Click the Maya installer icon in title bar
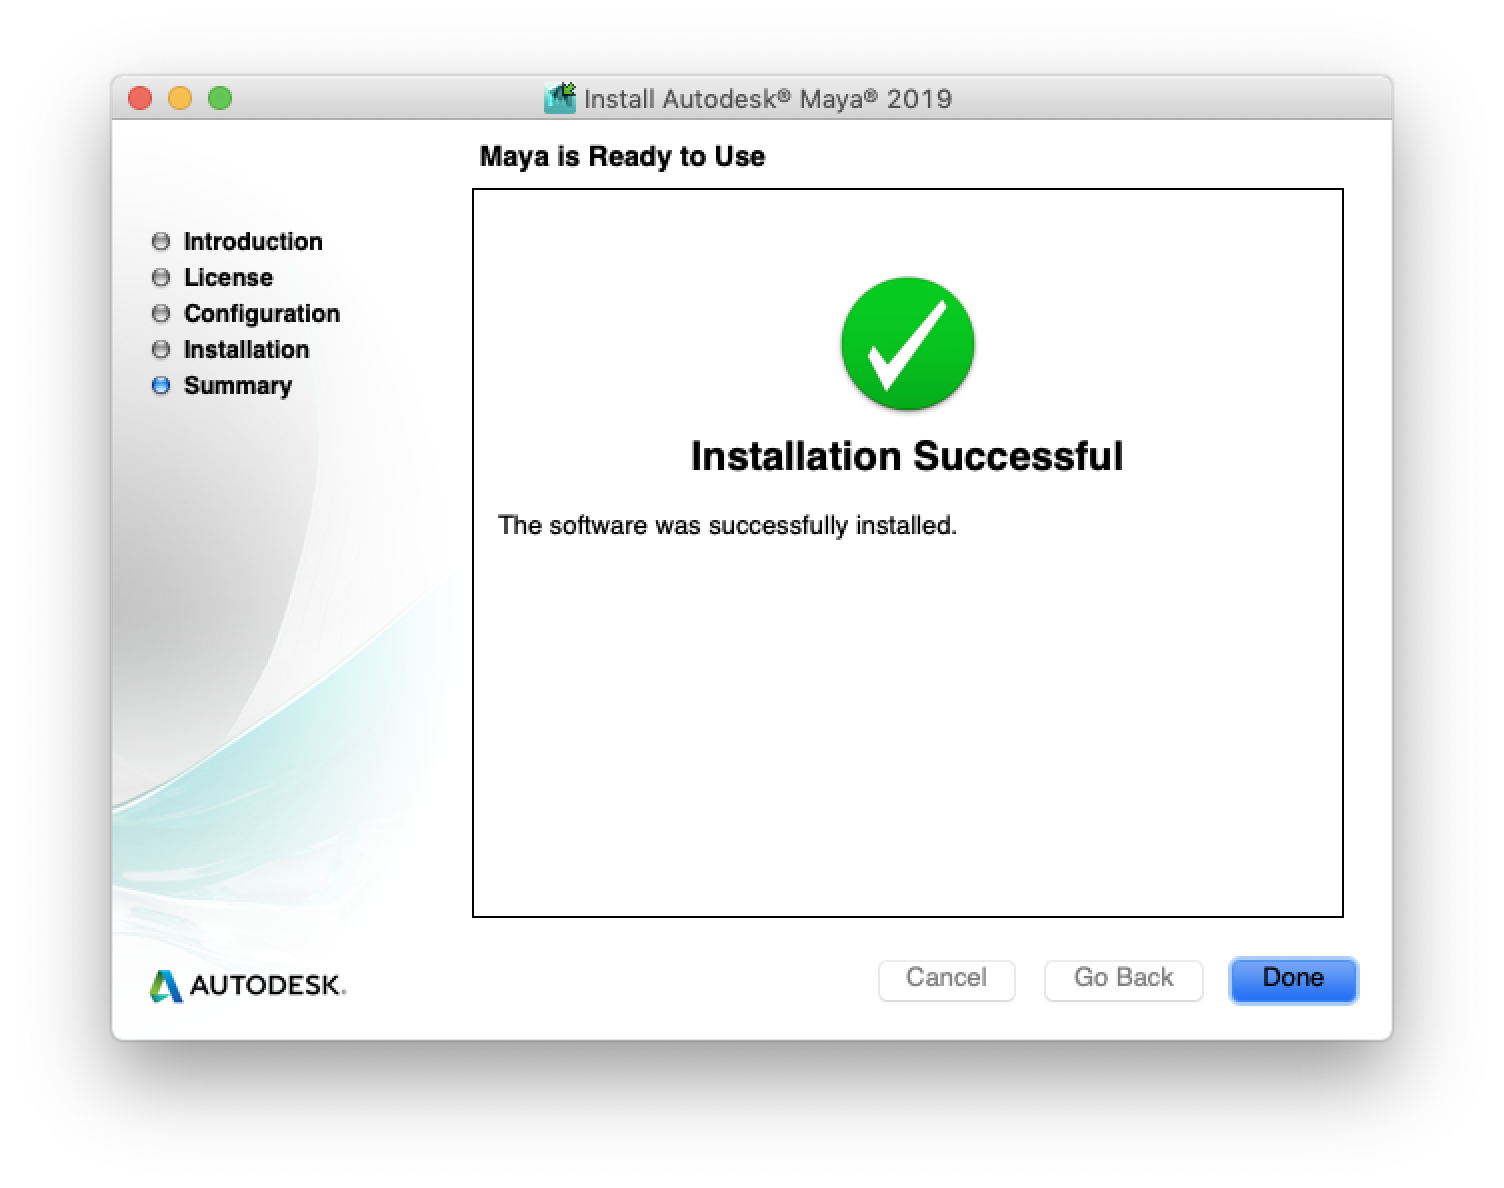Image resolution: width=1504 pixels, height=1188 pixels. 558,97
